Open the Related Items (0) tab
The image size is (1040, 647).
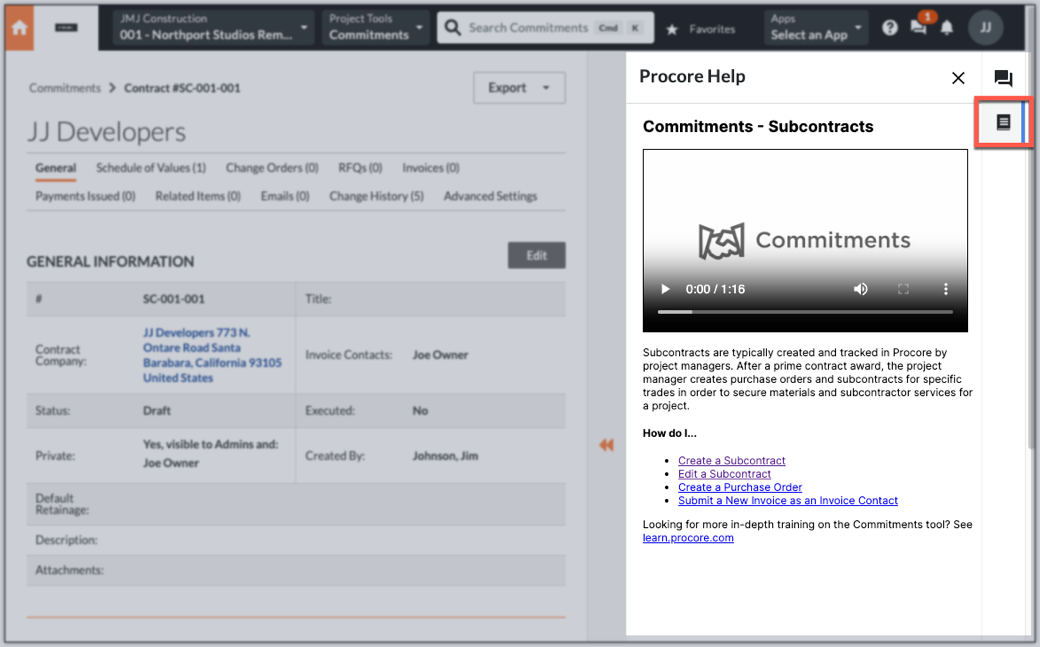198,196
